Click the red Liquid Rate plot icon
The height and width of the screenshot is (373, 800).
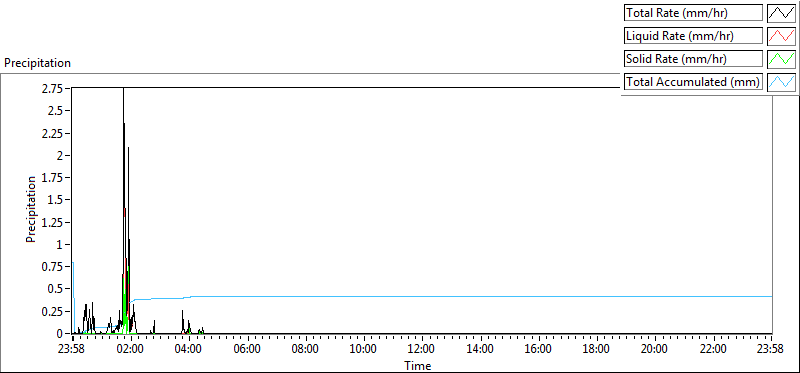(x=782, y=36)
